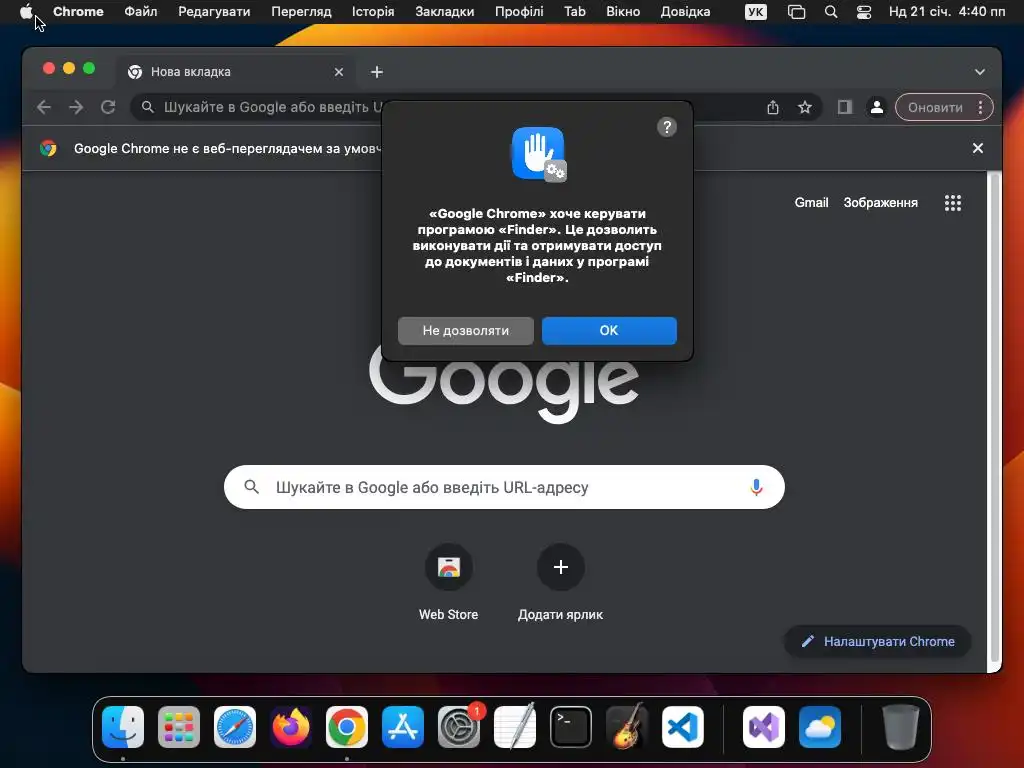Open GarageBand from the Dock

click(627, 727)
